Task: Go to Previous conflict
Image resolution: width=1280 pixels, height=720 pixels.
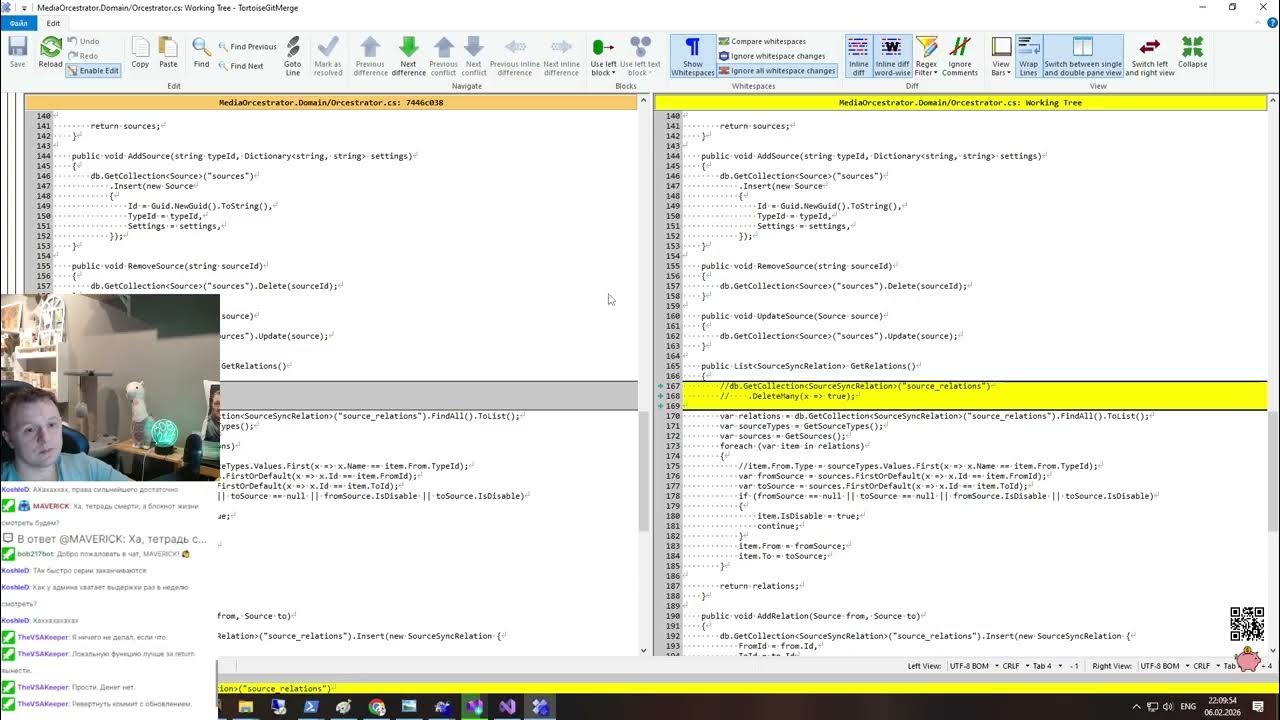Action: coord(443,56)
